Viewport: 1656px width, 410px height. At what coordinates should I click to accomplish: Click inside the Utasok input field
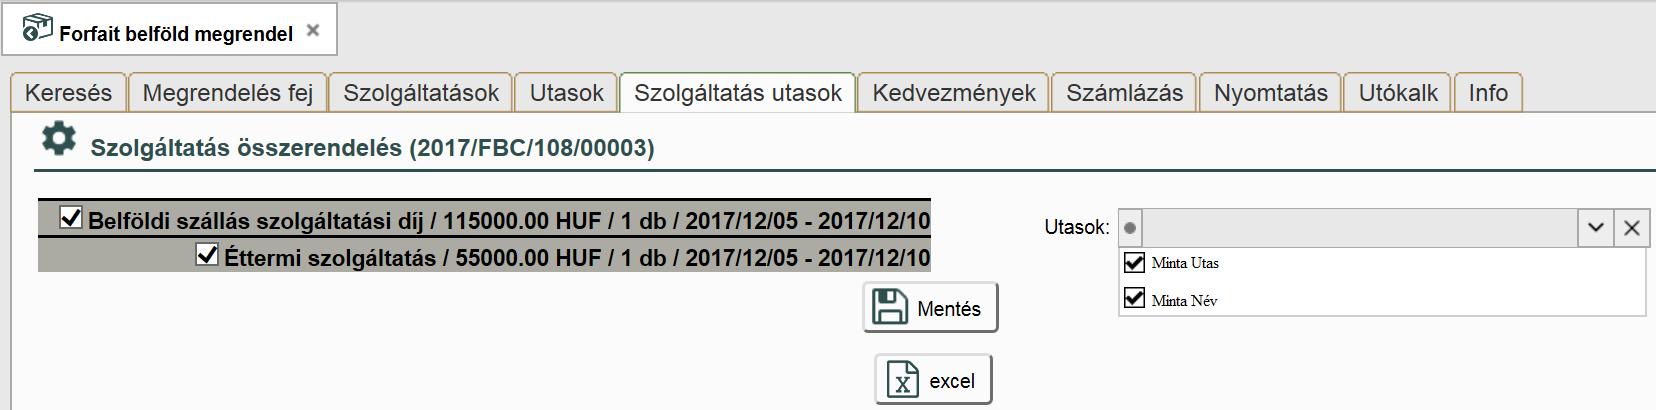point(1358,228)
